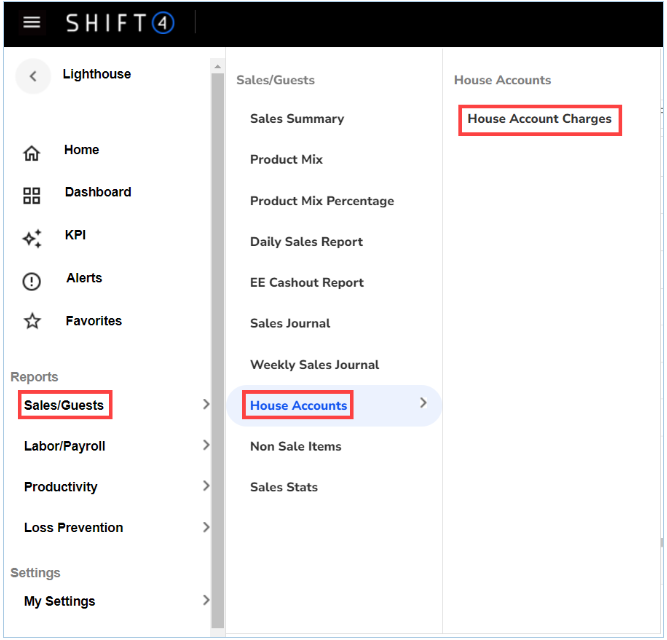Expand the Labor/Payroll chevron arrow
The height and width of the screenshot is (640, 667).
click(x=206, y=446)
